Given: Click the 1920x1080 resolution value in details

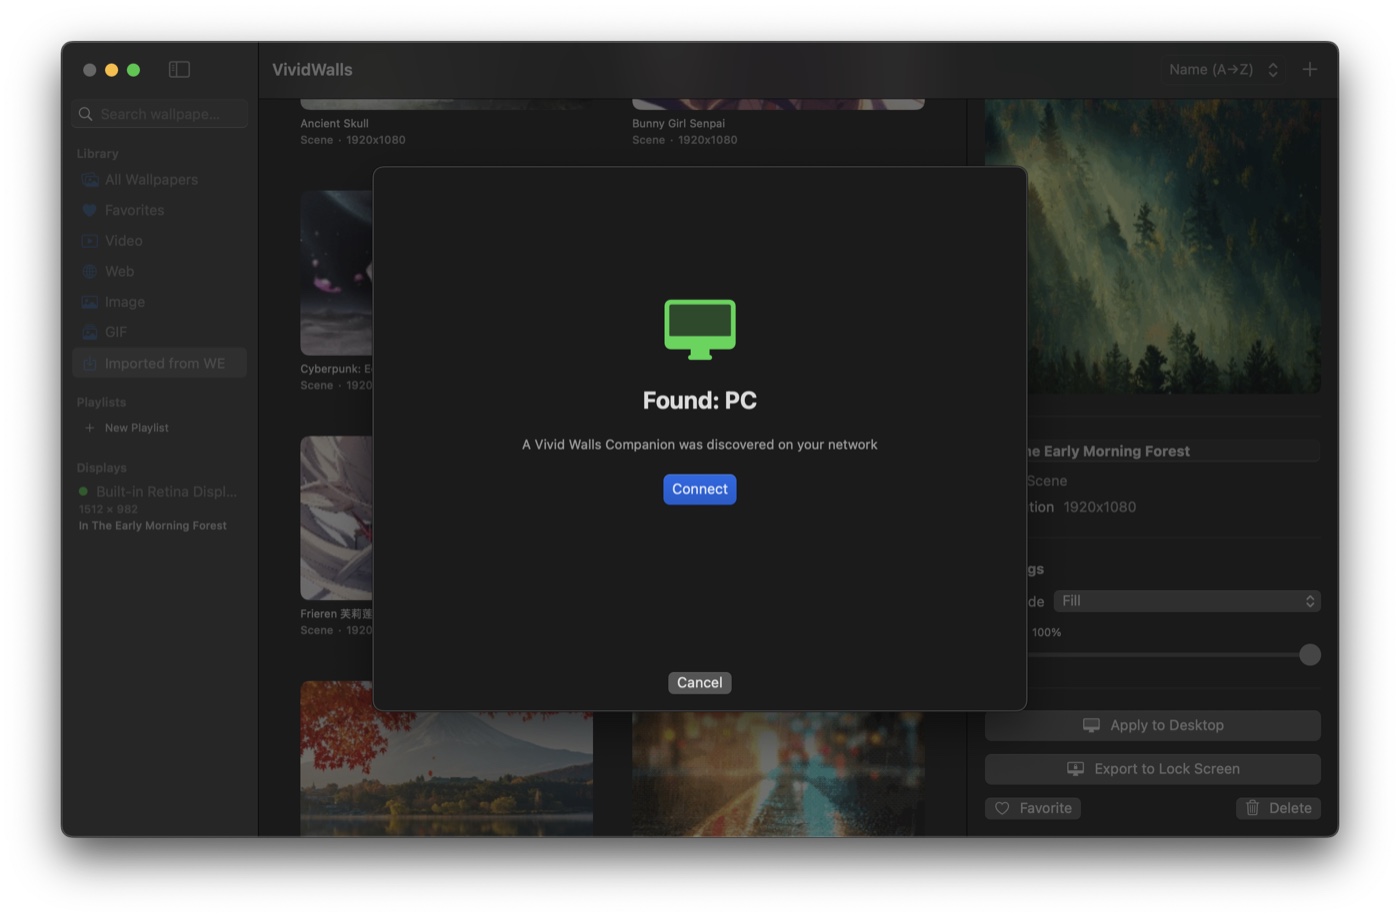Looking at the screenshot, I should [x=1099, y=507].
